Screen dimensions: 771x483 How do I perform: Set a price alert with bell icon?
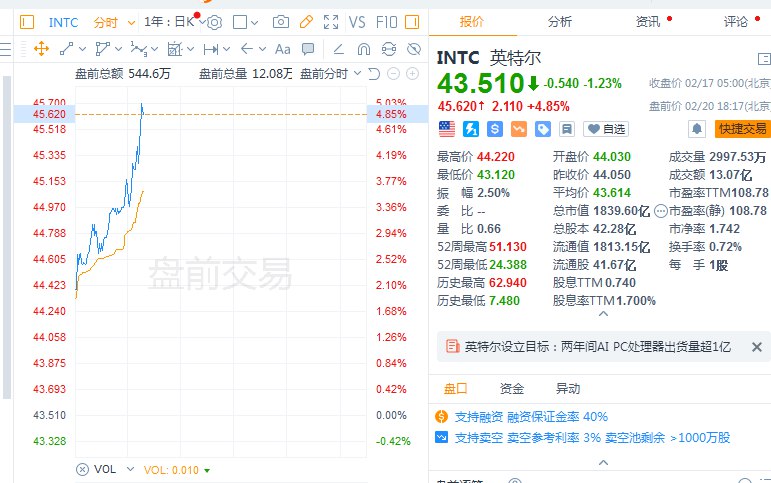click(696, 129)
